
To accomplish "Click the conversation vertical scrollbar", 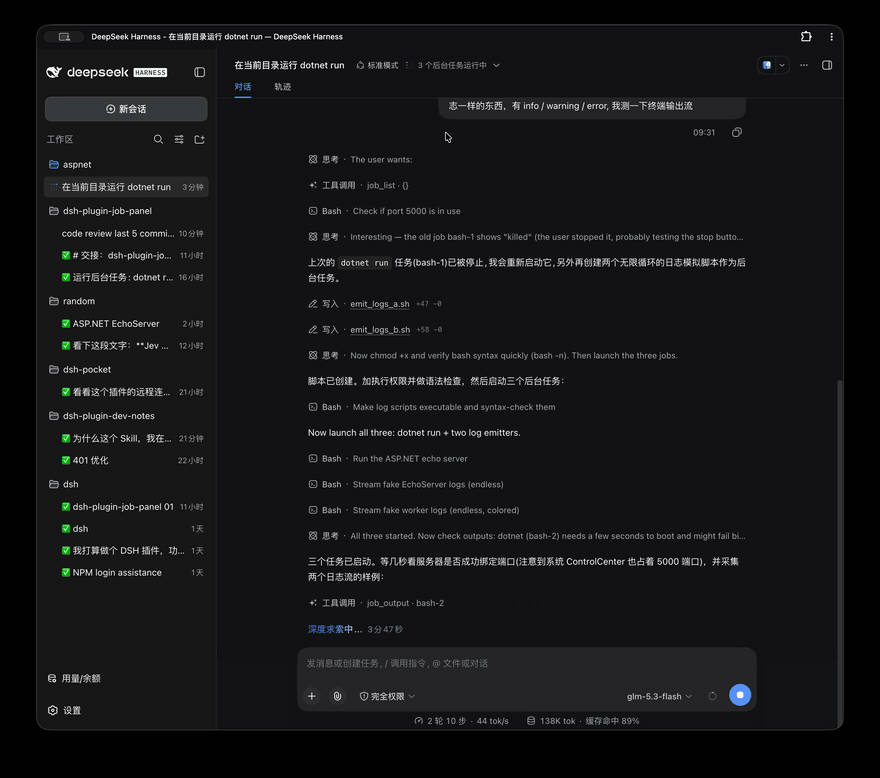I will pos(840,553).
